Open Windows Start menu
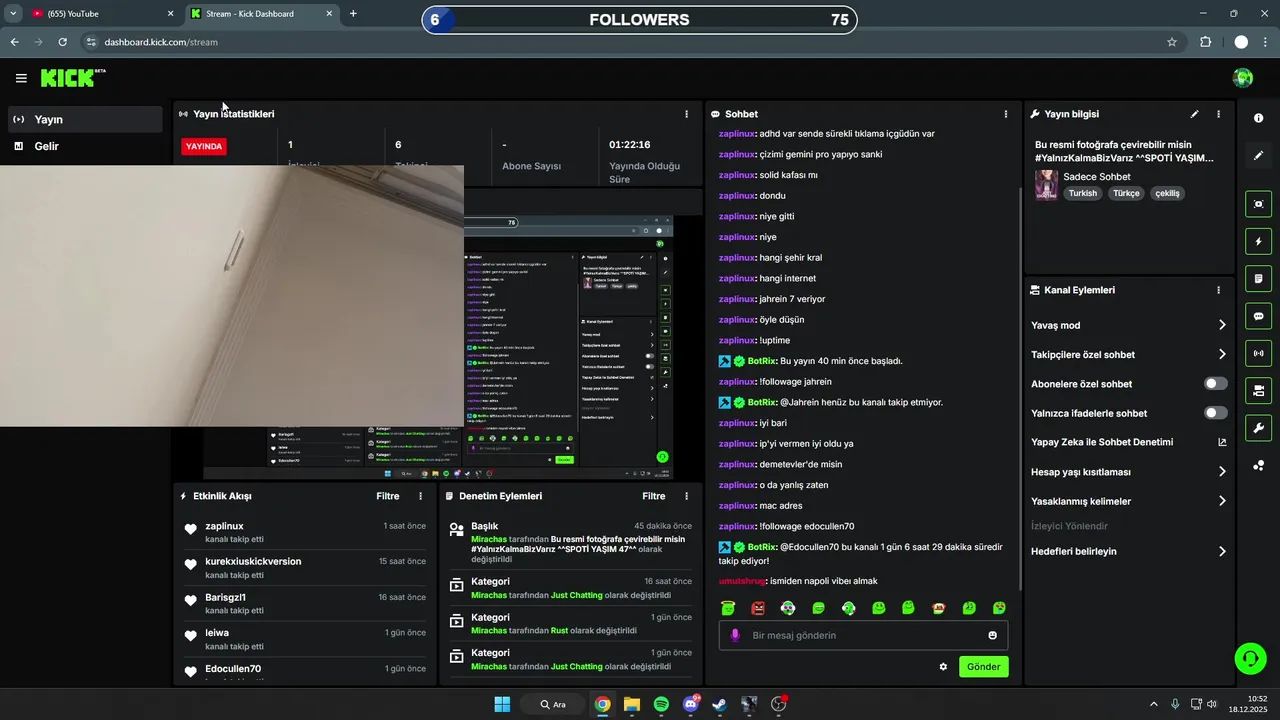This screenshot has height=720, width=1280. pos(502,704)
